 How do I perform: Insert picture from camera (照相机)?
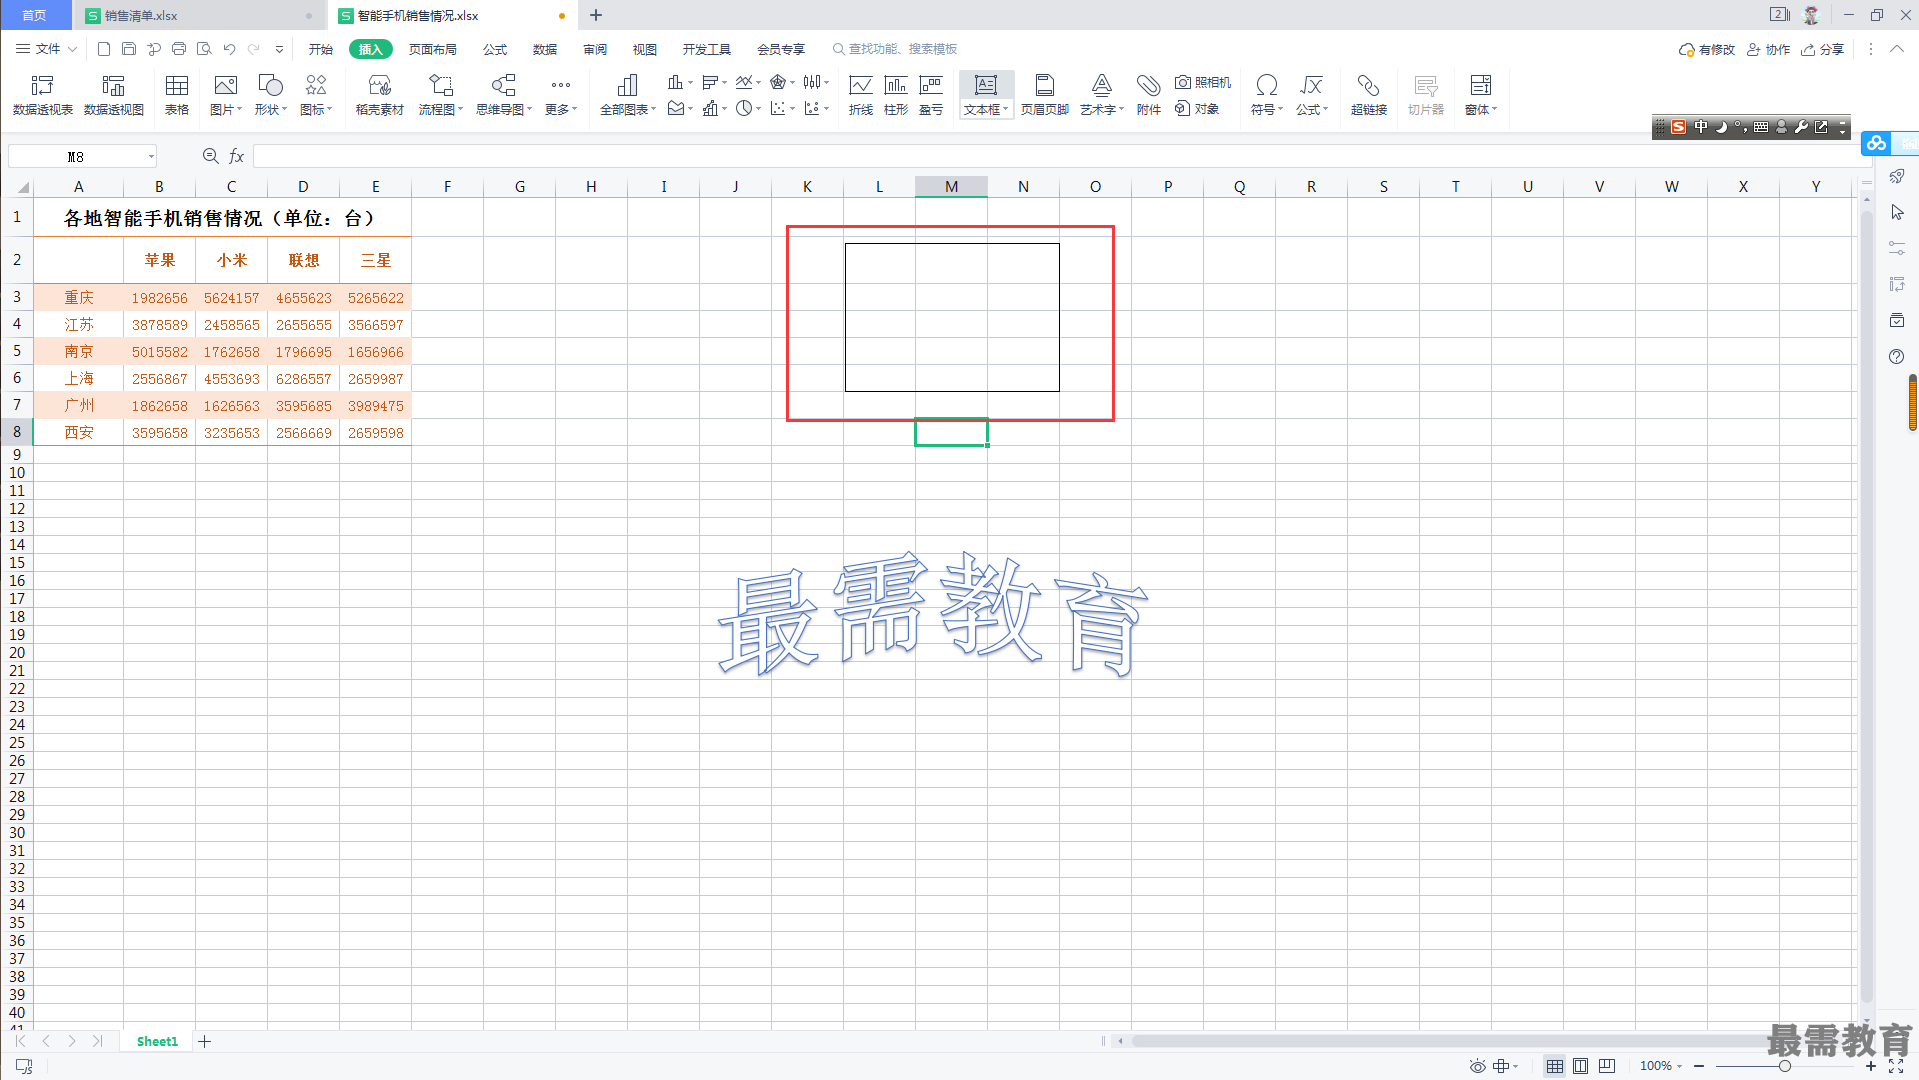pos(1202,82)
